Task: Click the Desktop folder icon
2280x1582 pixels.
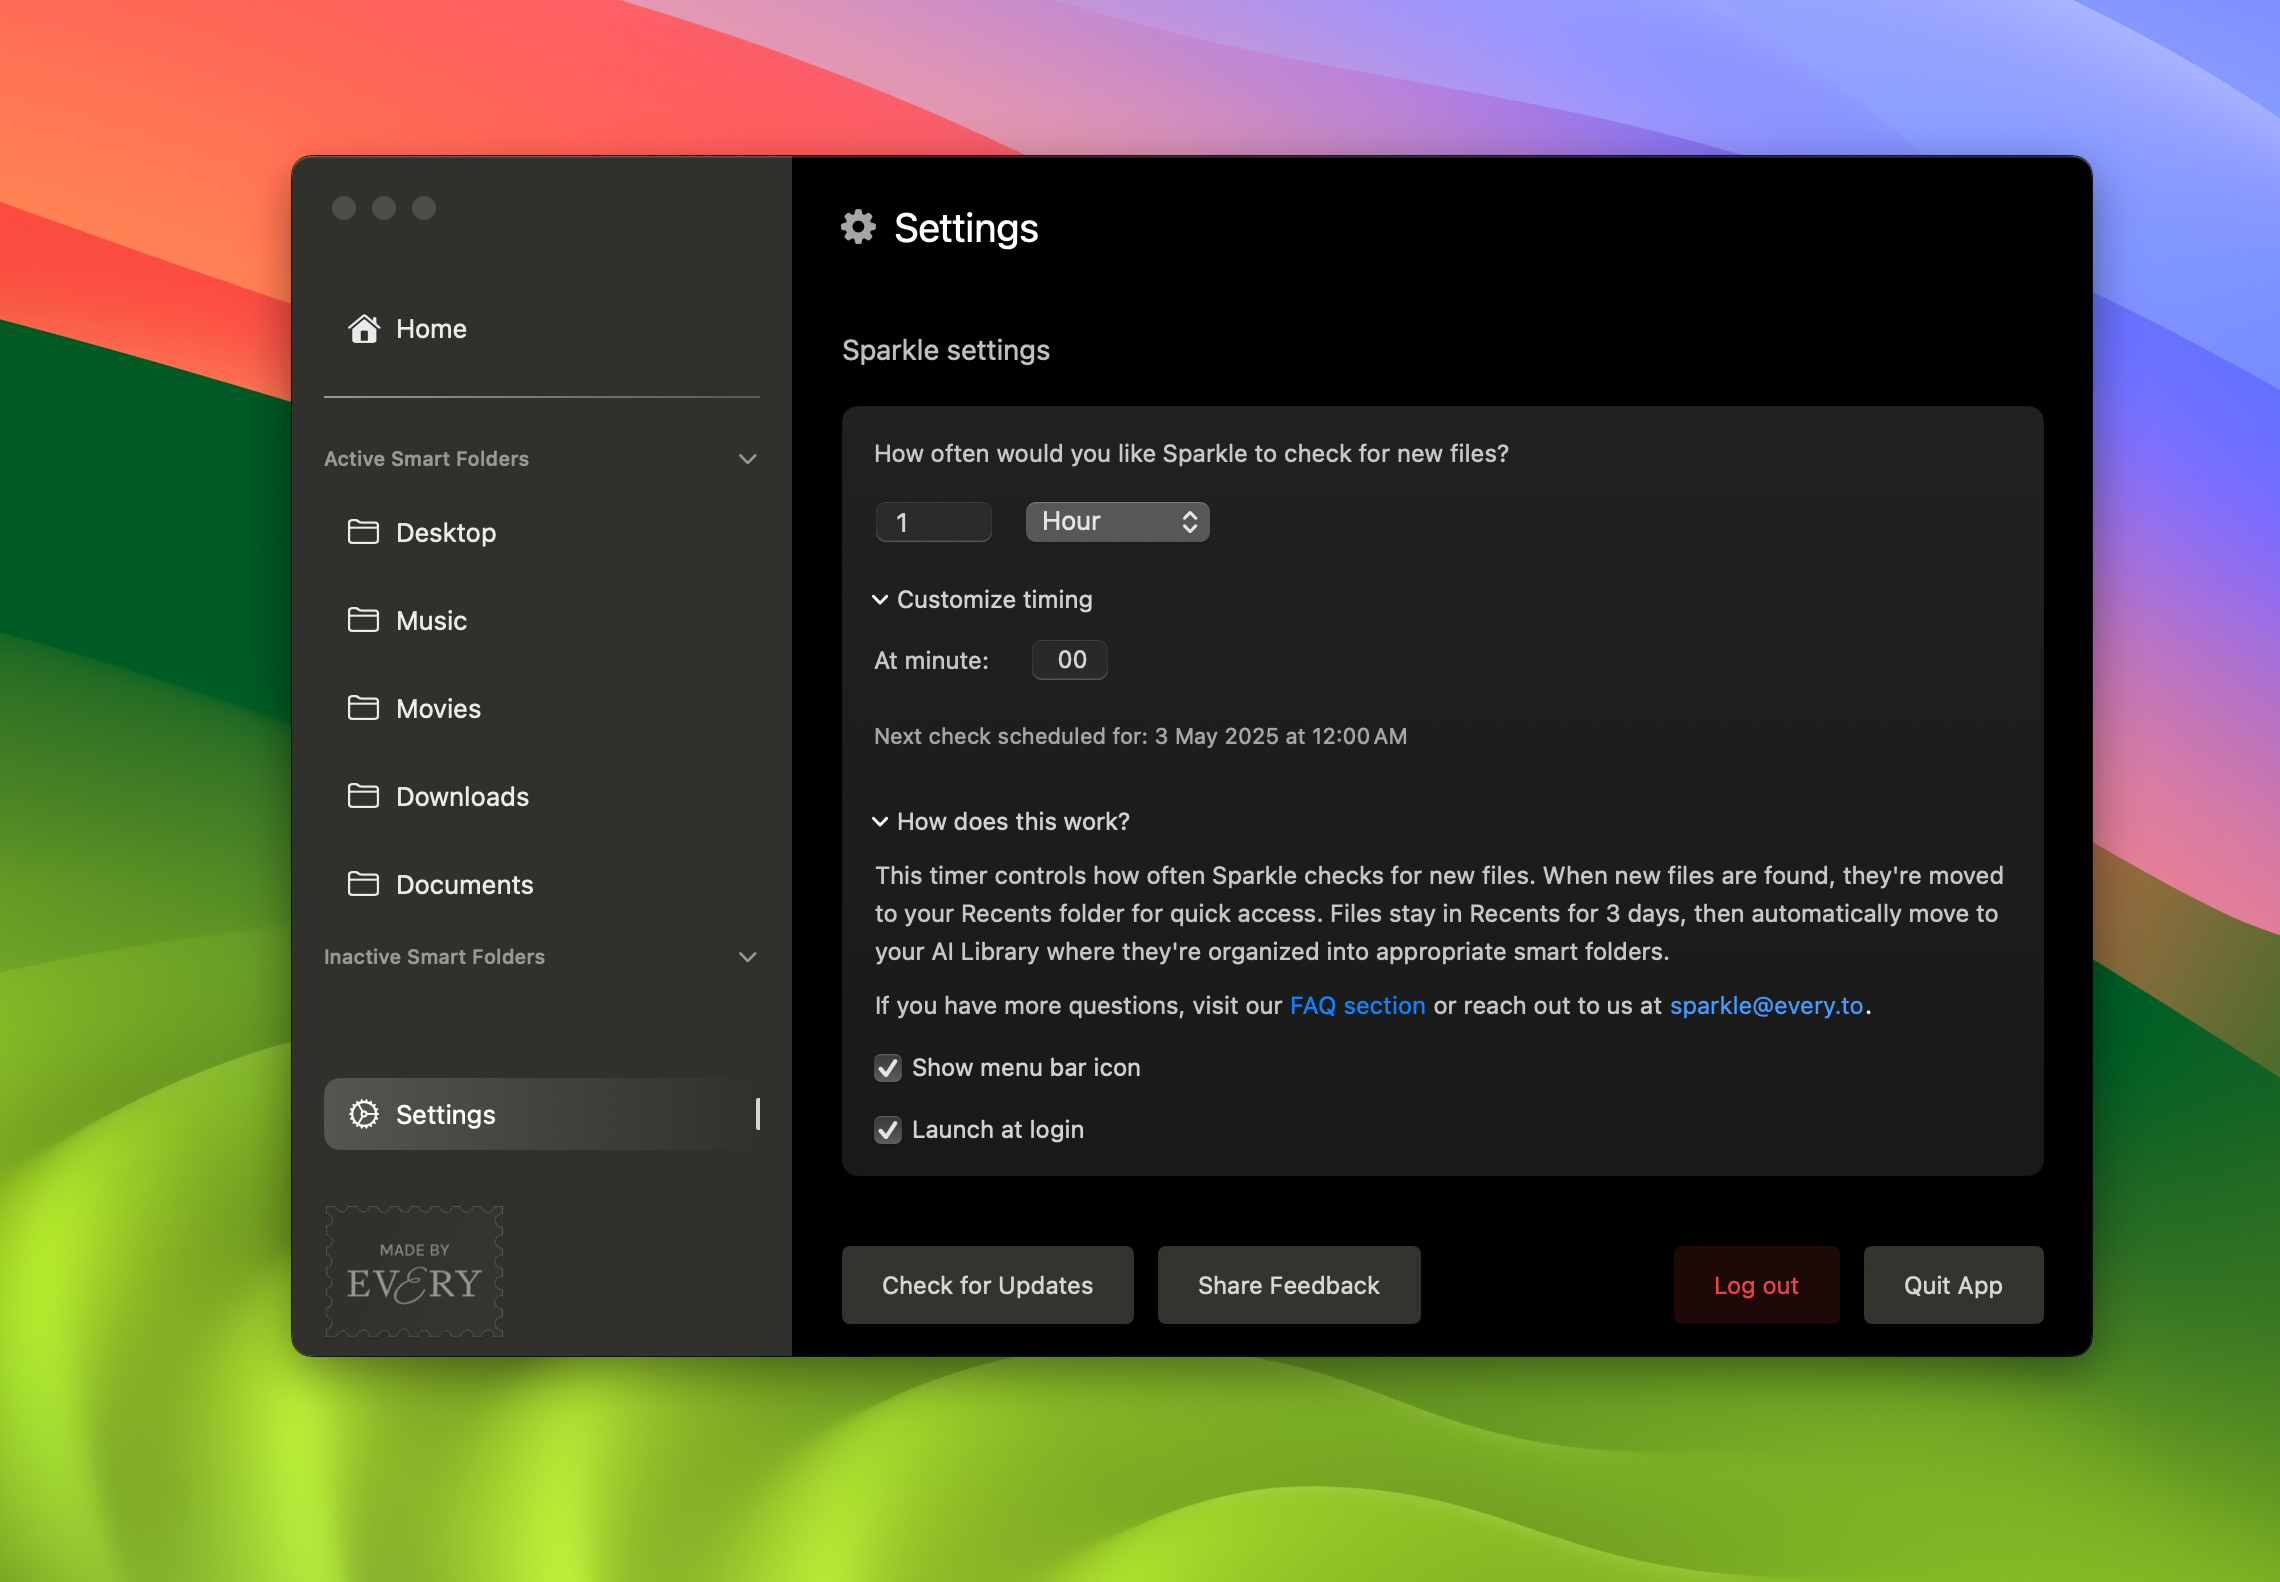Action: tap(363, 532)
